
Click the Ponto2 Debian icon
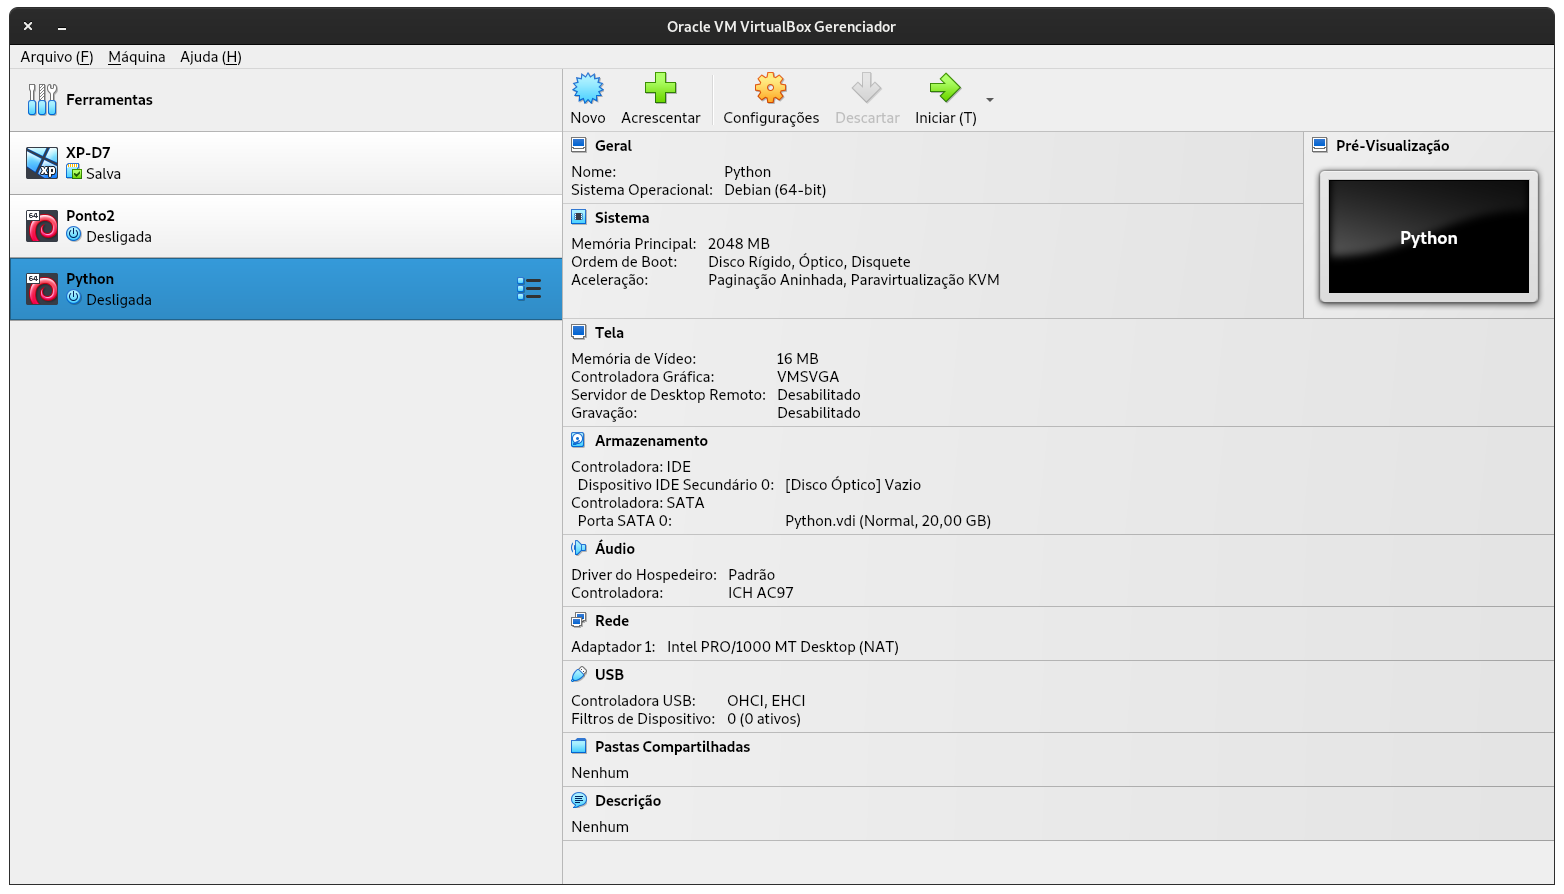(x=42, y=226)
